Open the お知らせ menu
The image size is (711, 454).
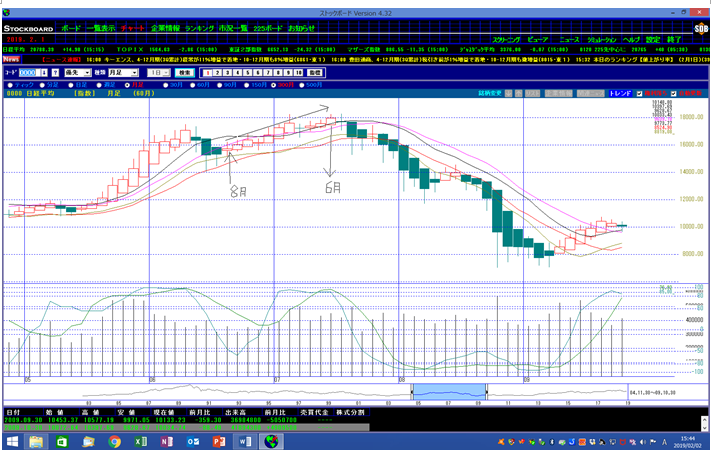click(x=301, y=28)
